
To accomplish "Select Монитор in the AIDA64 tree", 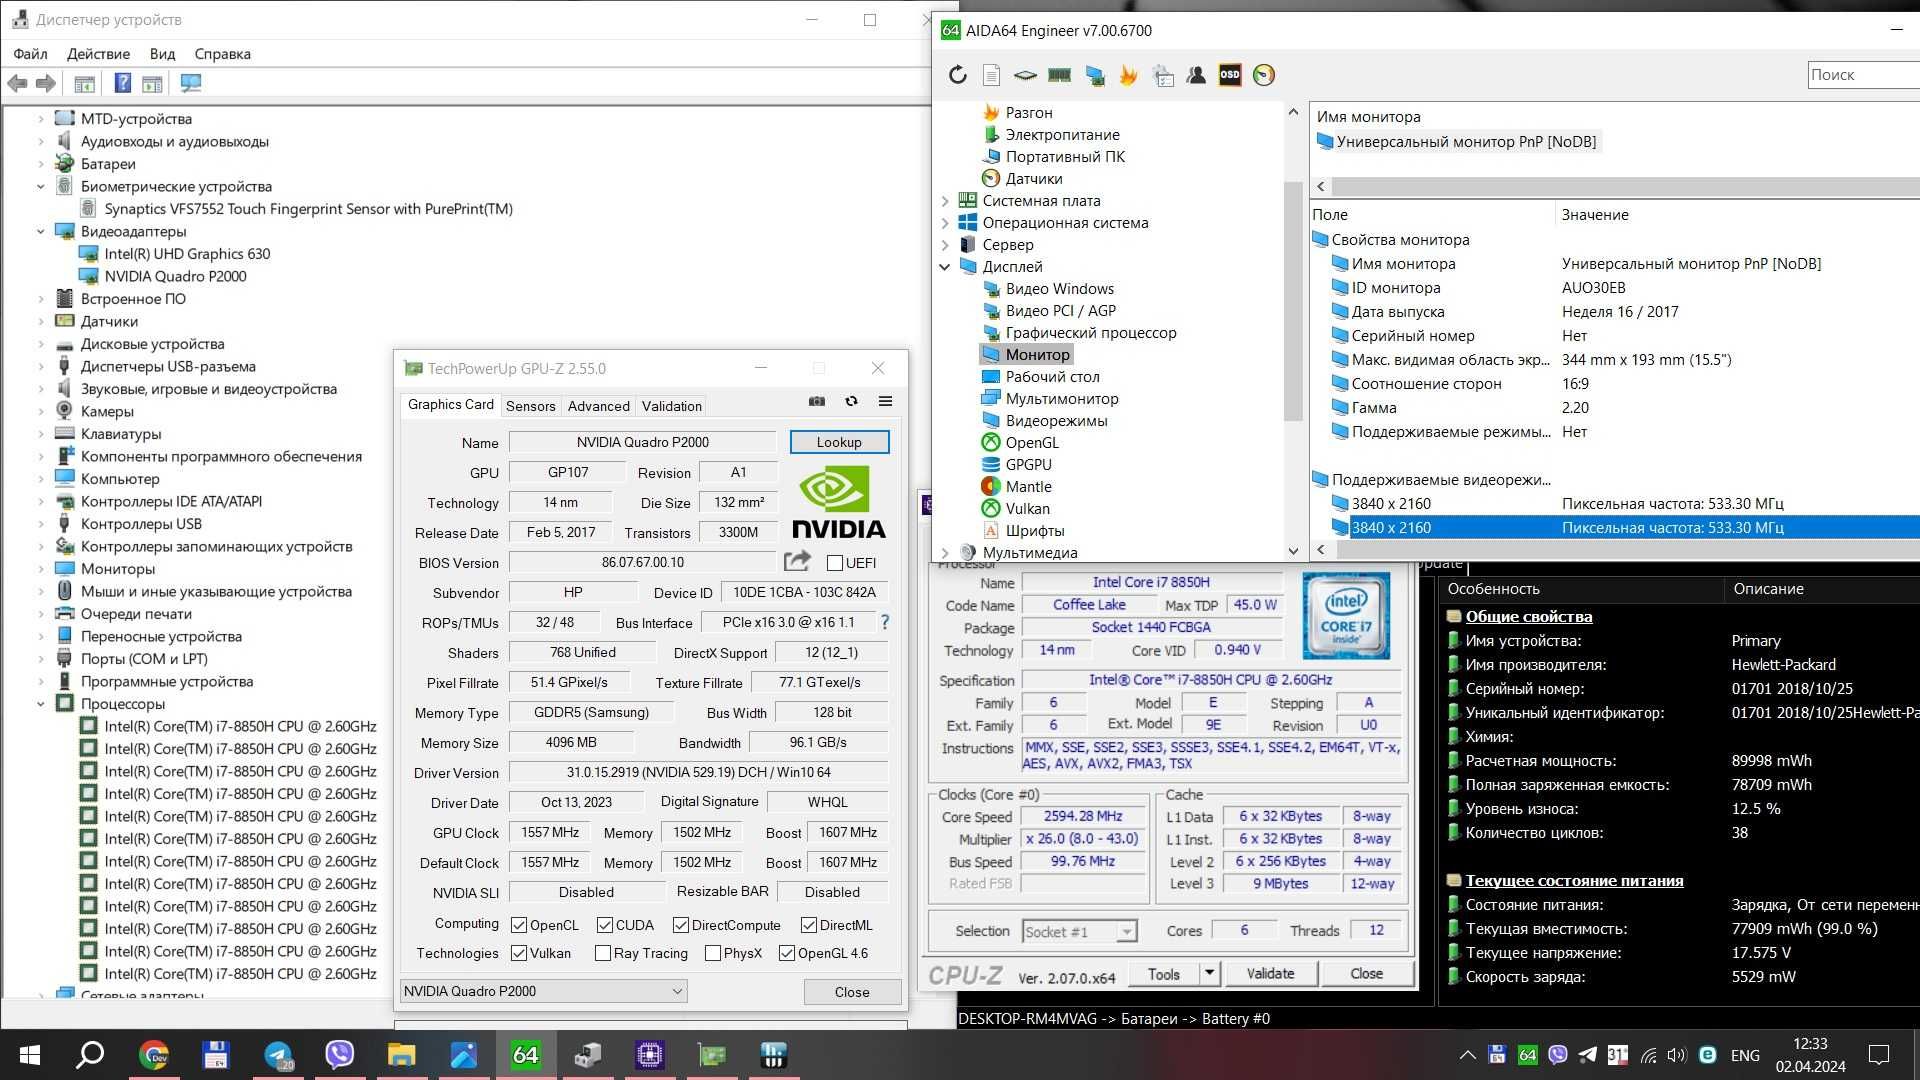I will [x=1037, y=355].
